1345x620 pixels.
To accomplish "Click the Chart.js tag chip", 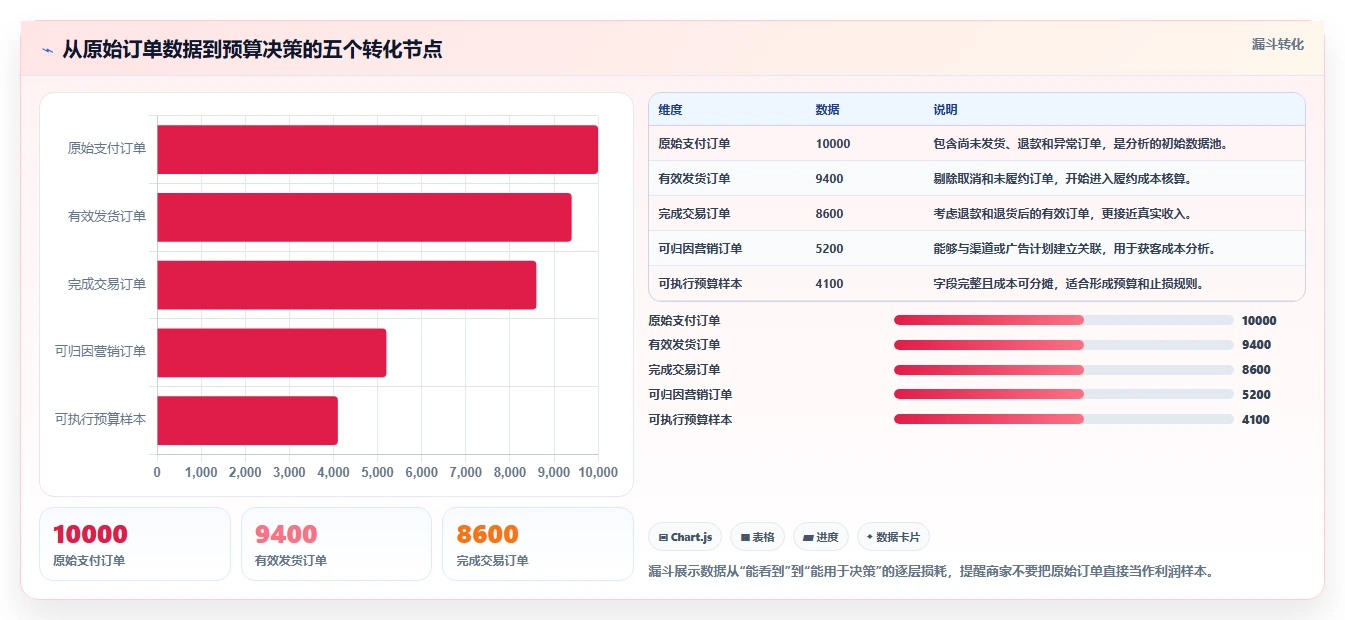I will [685, 537].
